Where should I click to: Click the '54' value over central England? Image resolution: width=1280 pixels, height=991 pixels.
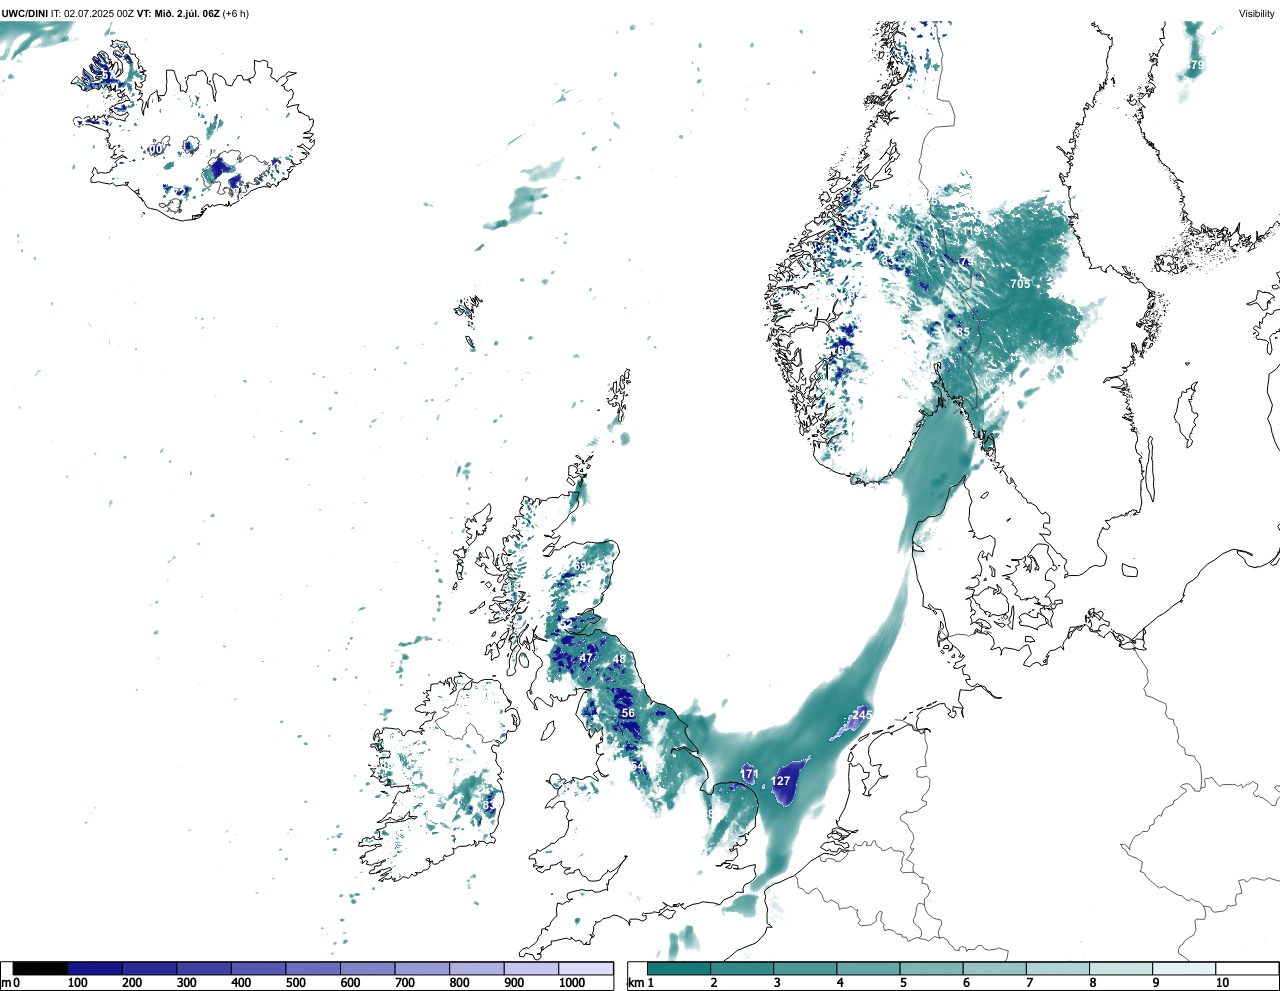click(x=638, y=766)
